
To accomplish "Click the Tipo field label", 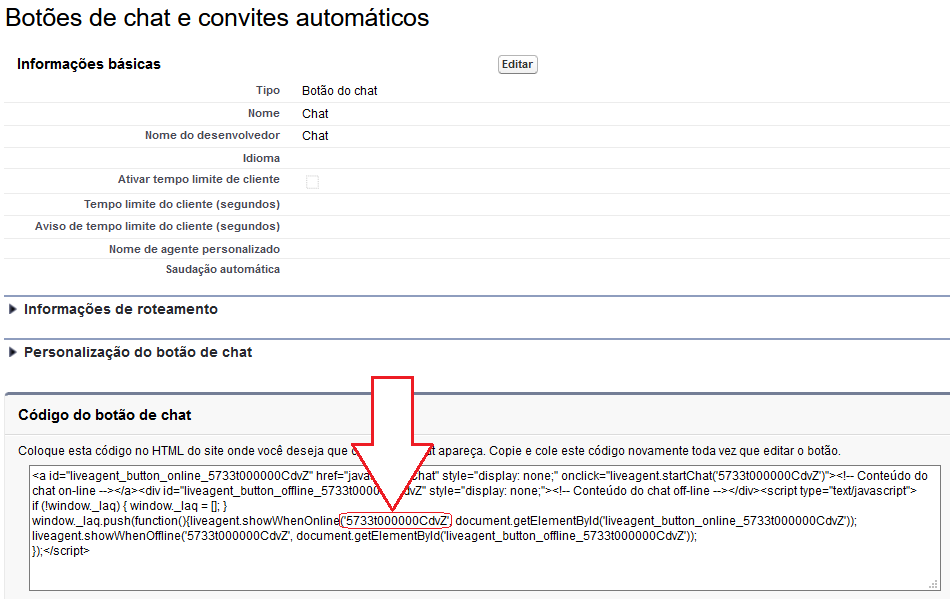I will tap(268, 90).
